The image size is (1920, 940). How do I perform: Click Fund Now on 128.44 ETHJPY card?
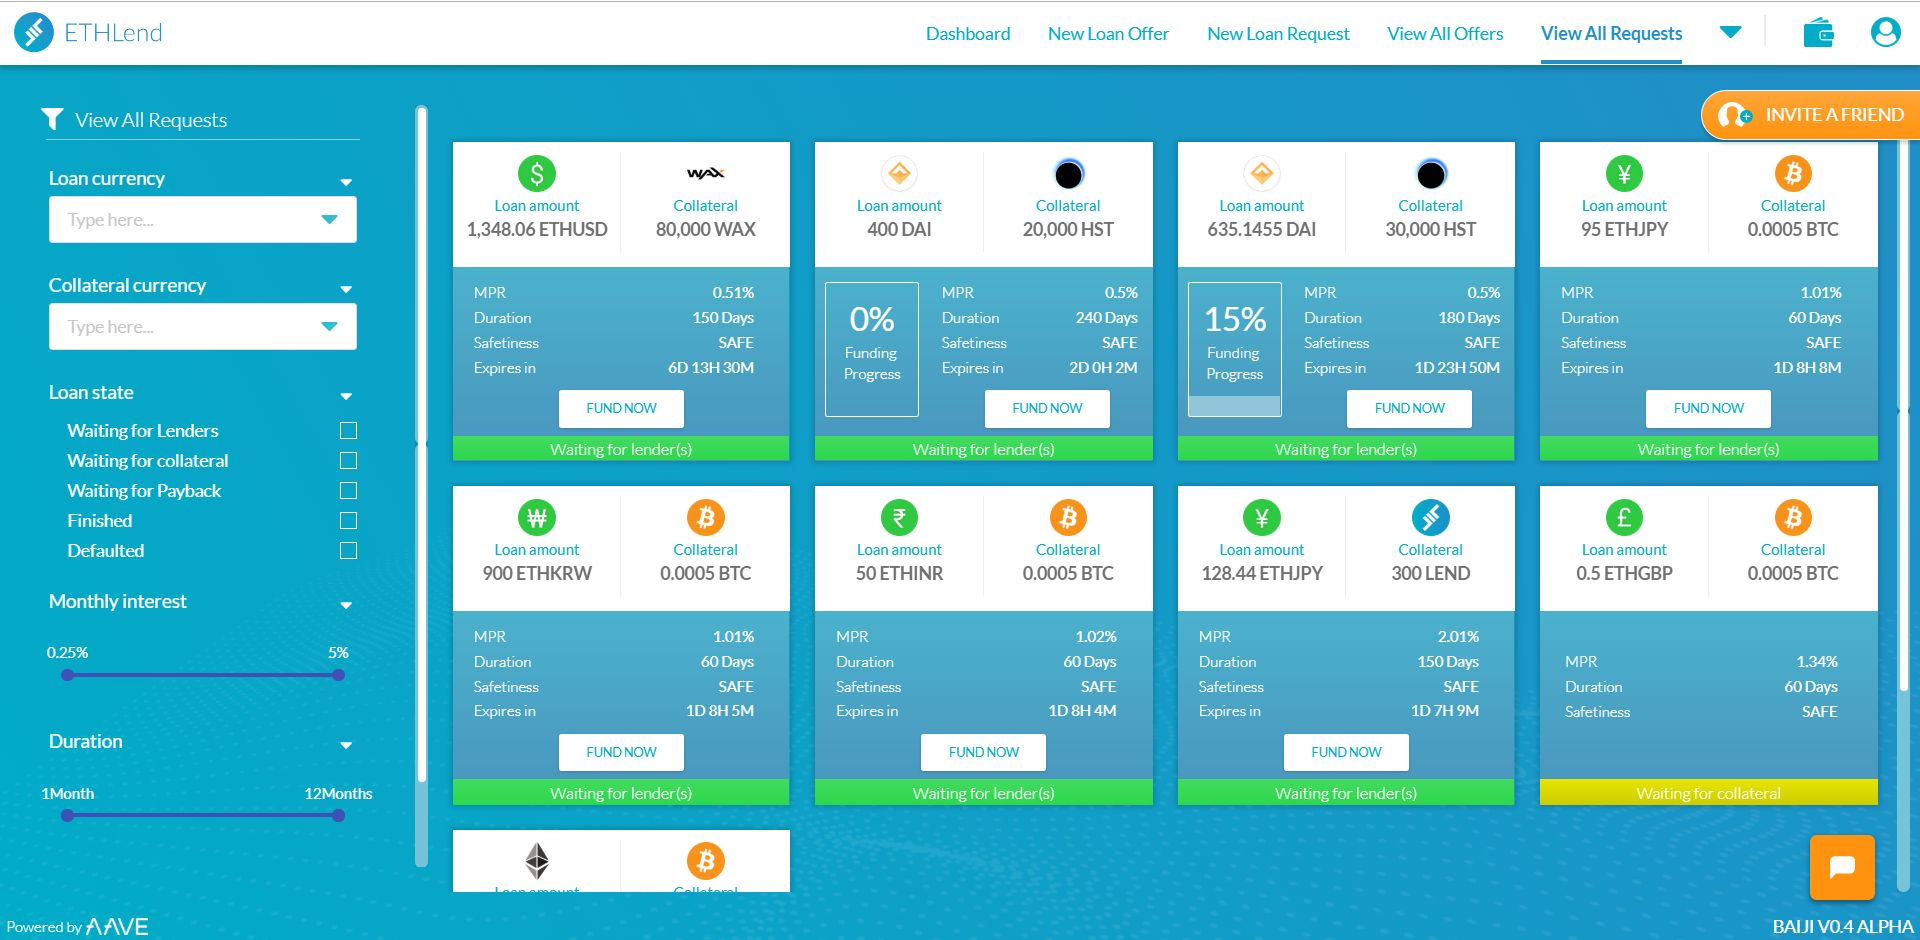[1346, 752]
